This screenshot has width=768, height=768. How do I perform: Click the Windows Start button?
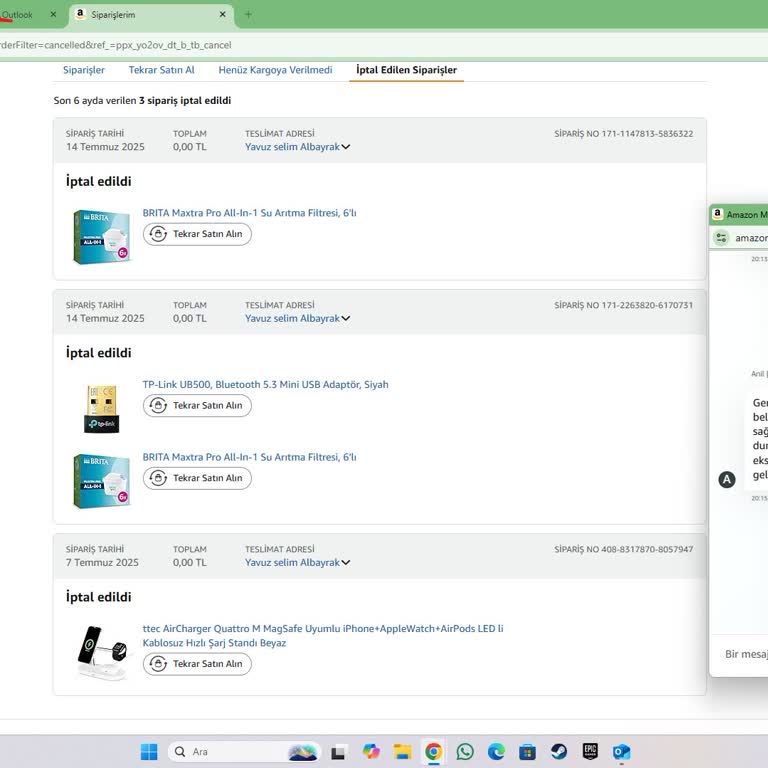coord(149,752)
